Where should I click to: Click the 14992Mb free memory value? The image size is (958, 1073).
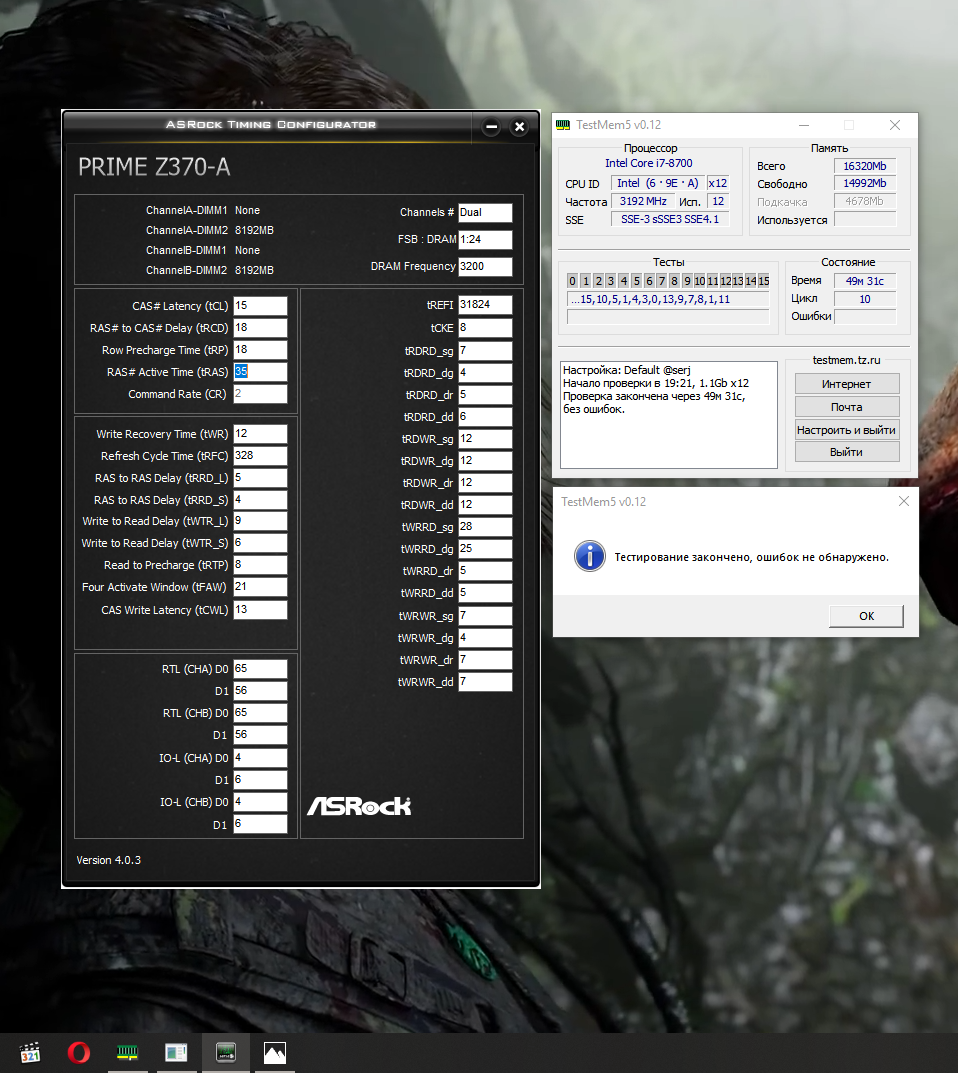tap(865, 183)
